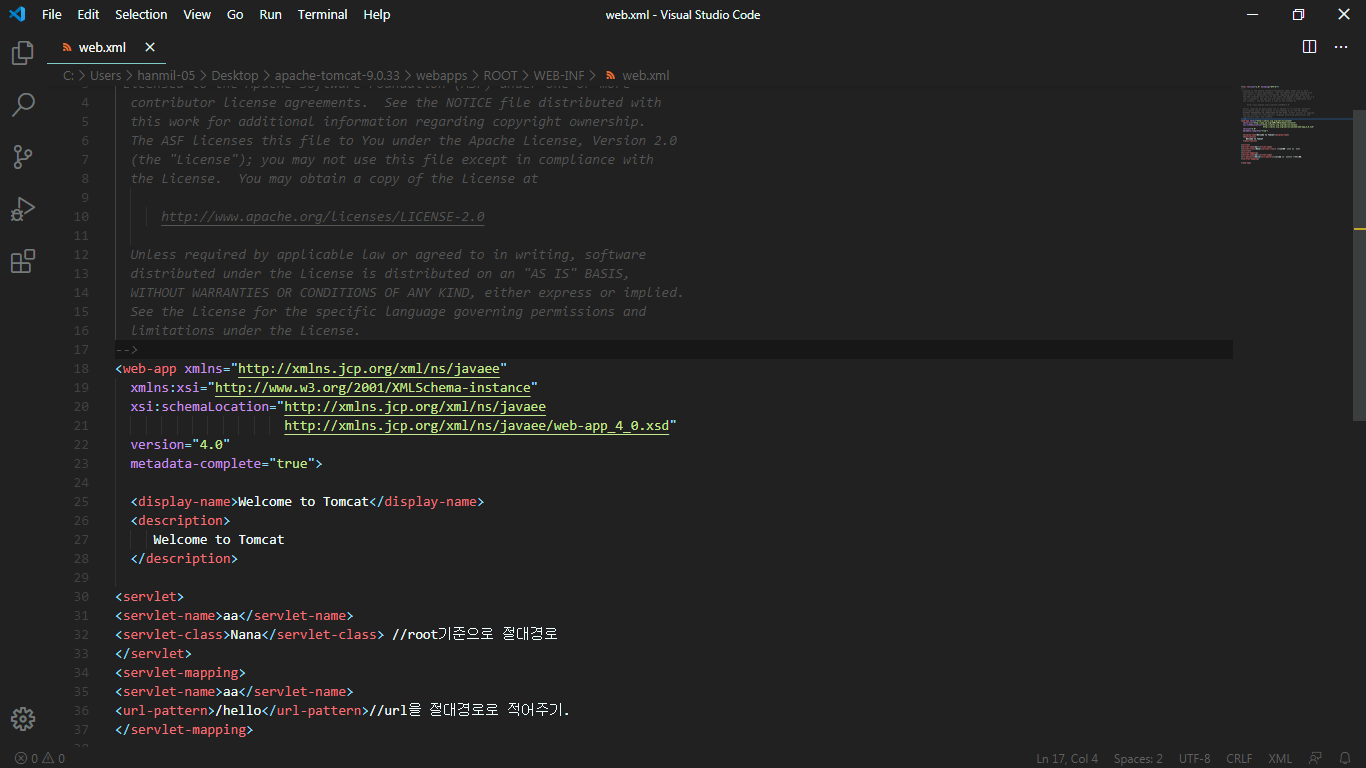Click line number 25 in the gutter

(81, 501)
